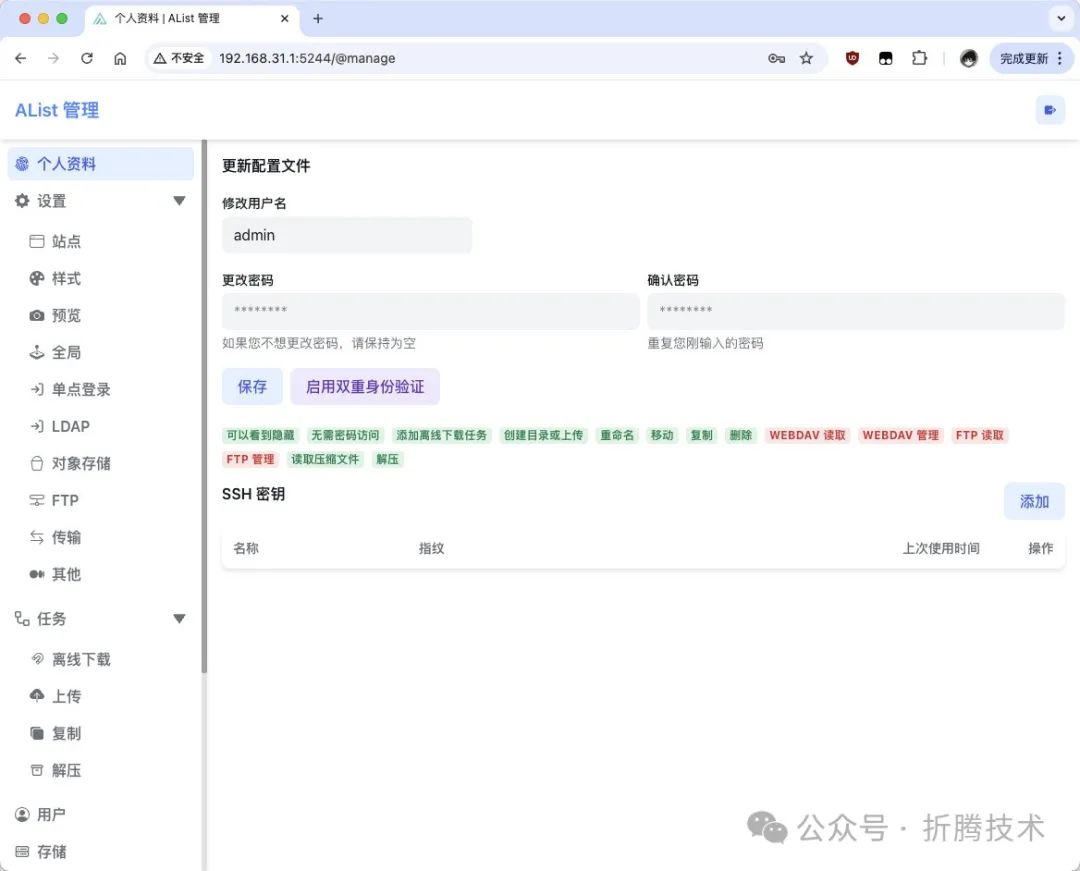1080x871 pixels.
Task: Click the logout icon in the AList header
Action: 1050,110
